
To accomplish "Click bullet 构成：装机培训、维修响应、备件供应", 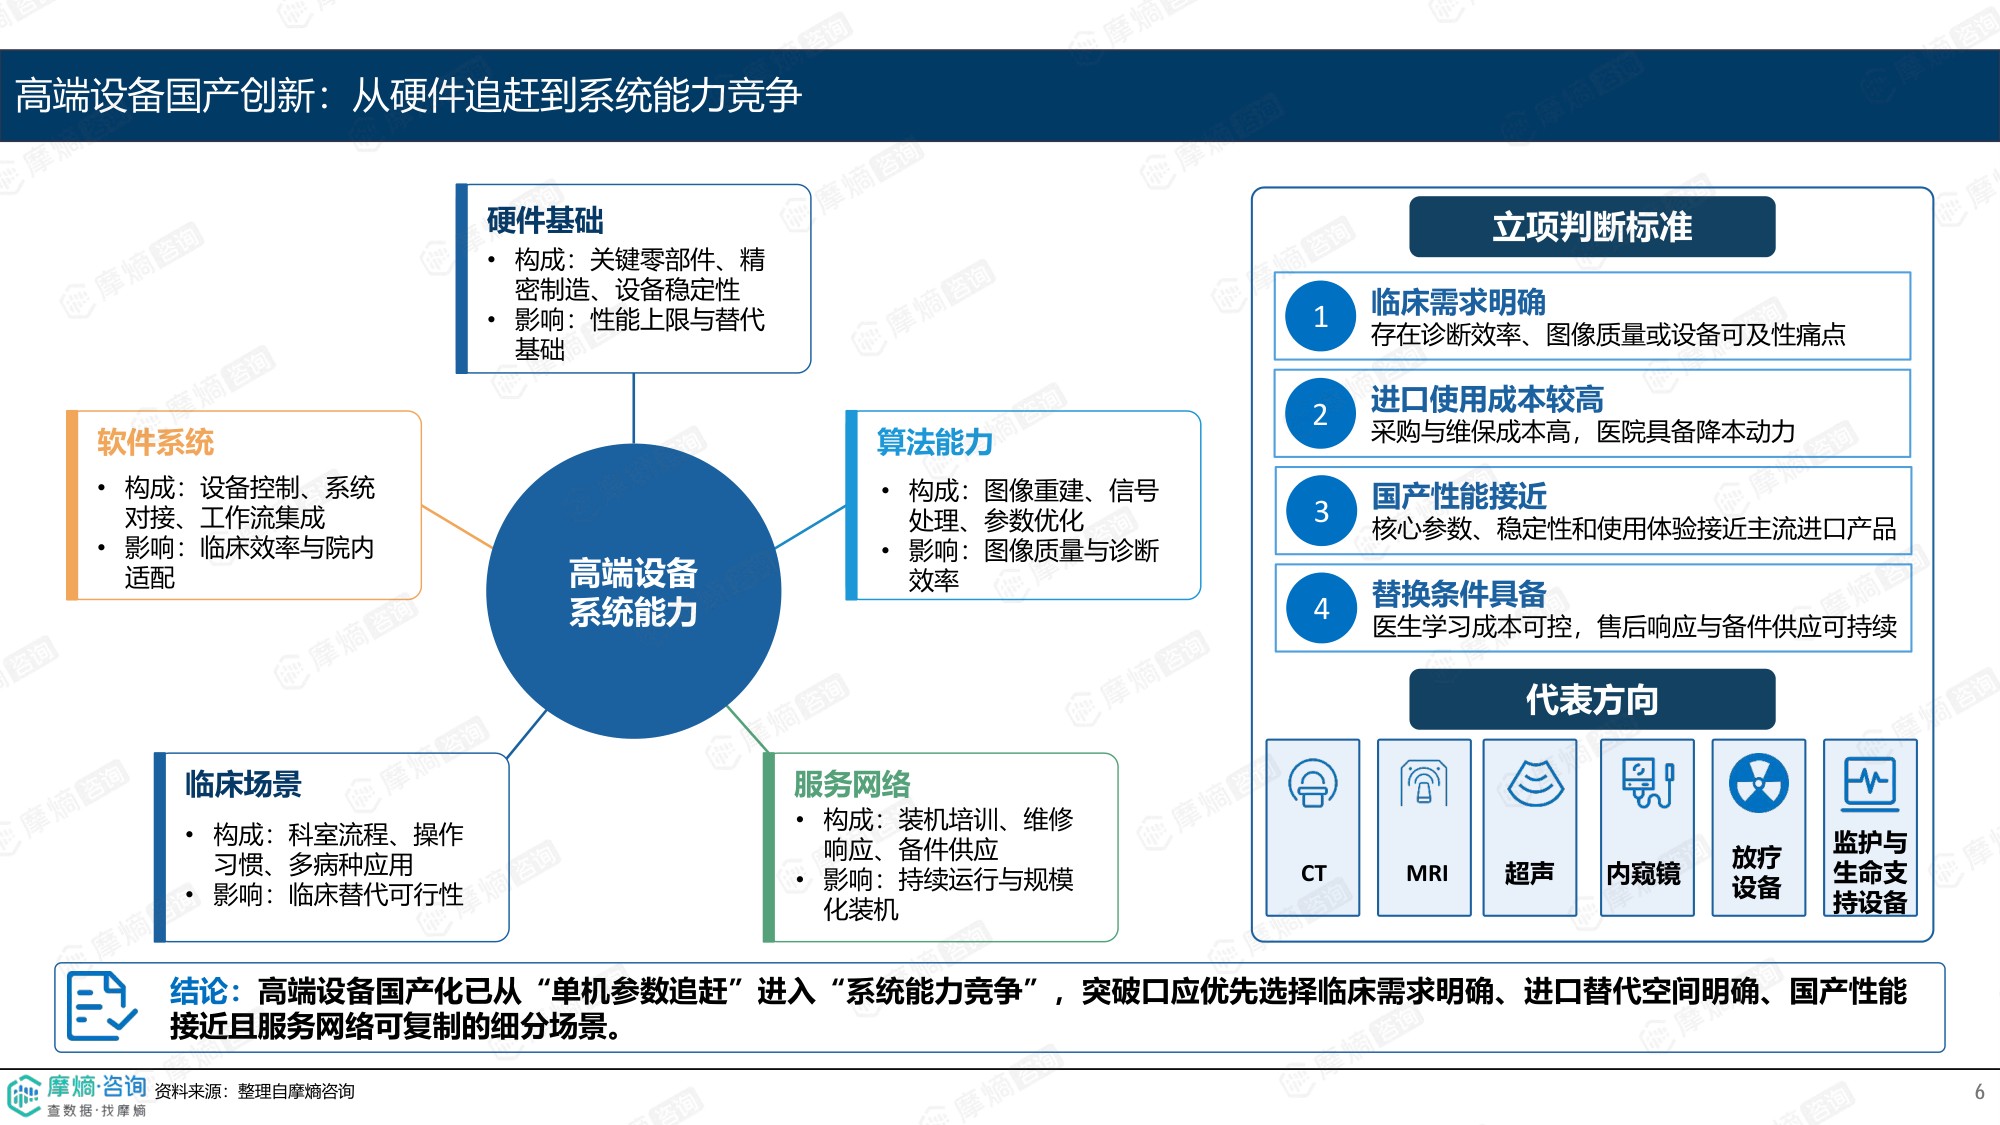I will (948, 834).
